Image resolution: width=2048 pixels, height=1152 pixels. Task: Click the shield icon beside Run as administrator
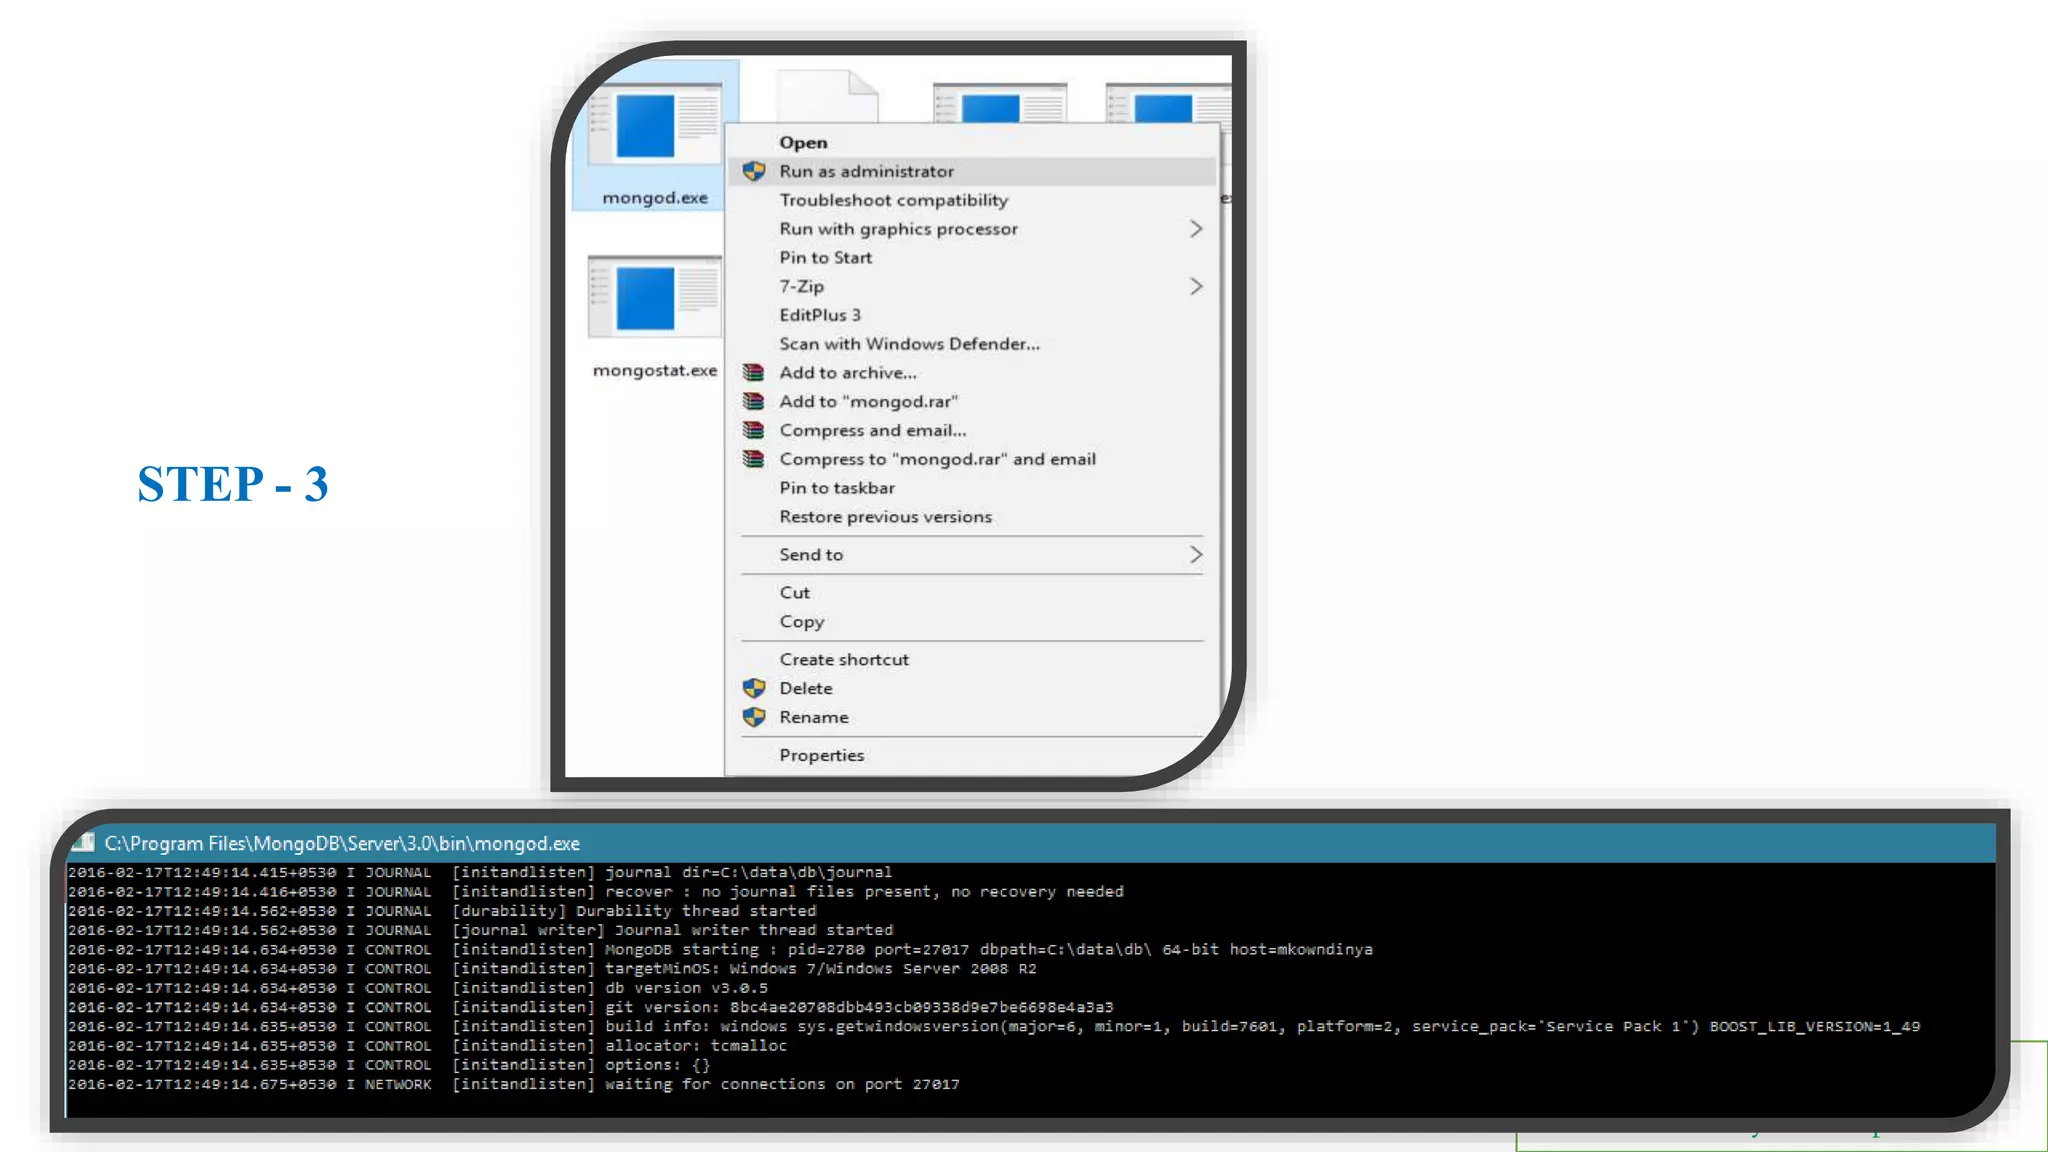point(754,171)
